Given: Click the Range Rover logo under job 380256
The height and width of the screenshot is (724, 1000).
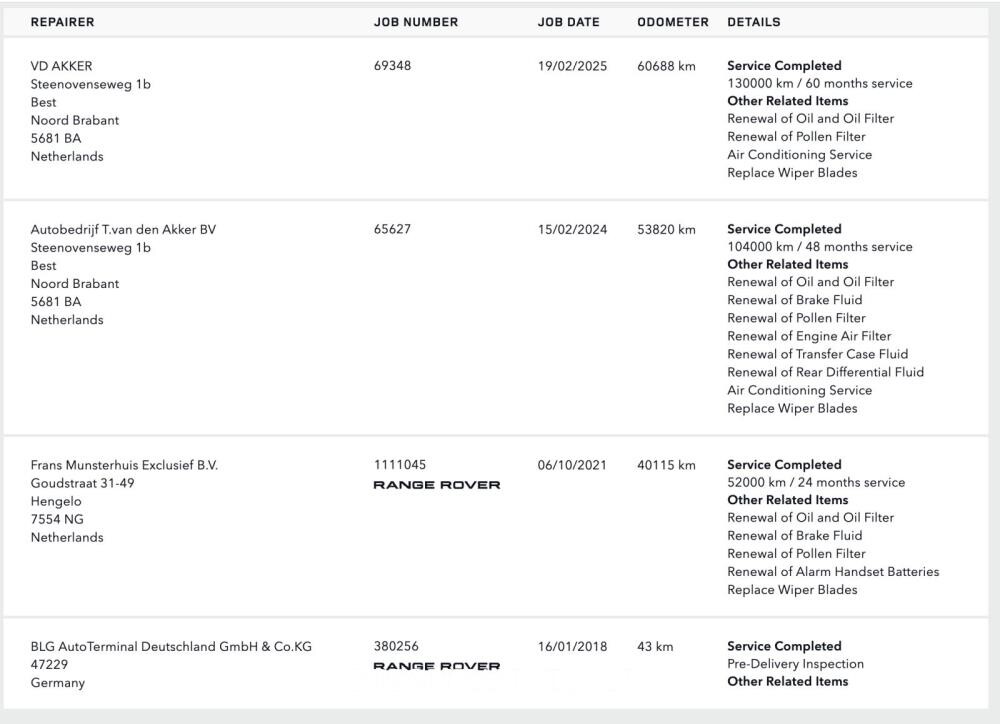Looking at the screenshot, I should pyautogui.click(x=436, y=666).
